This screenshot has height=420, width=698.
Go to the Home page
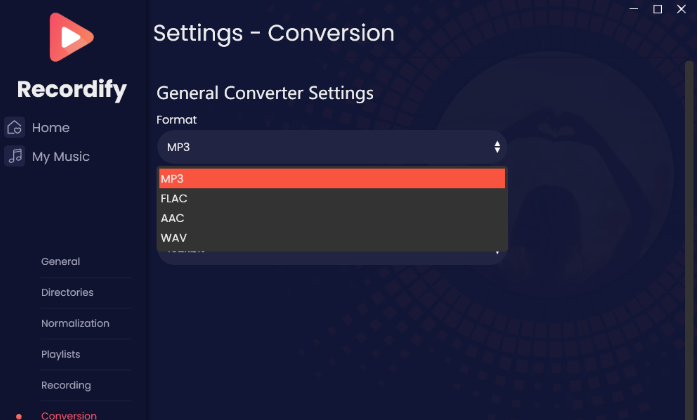tap(51, 128)
